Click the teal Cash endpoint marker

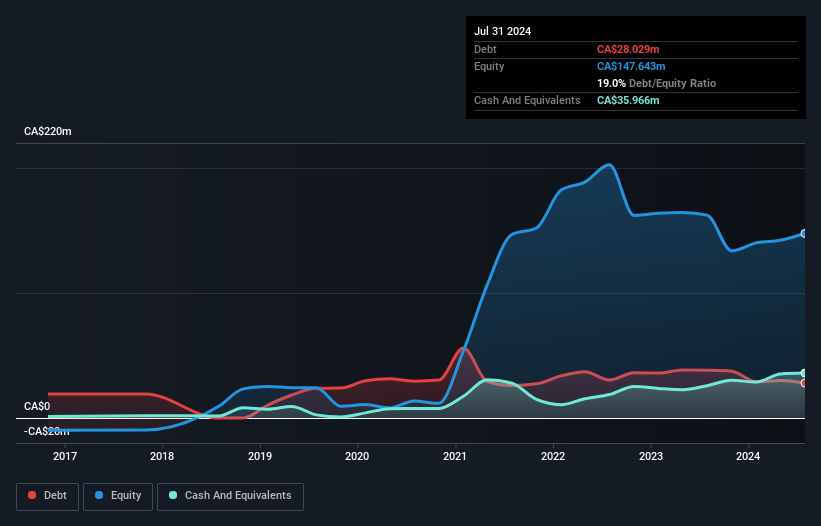(804, 373)
